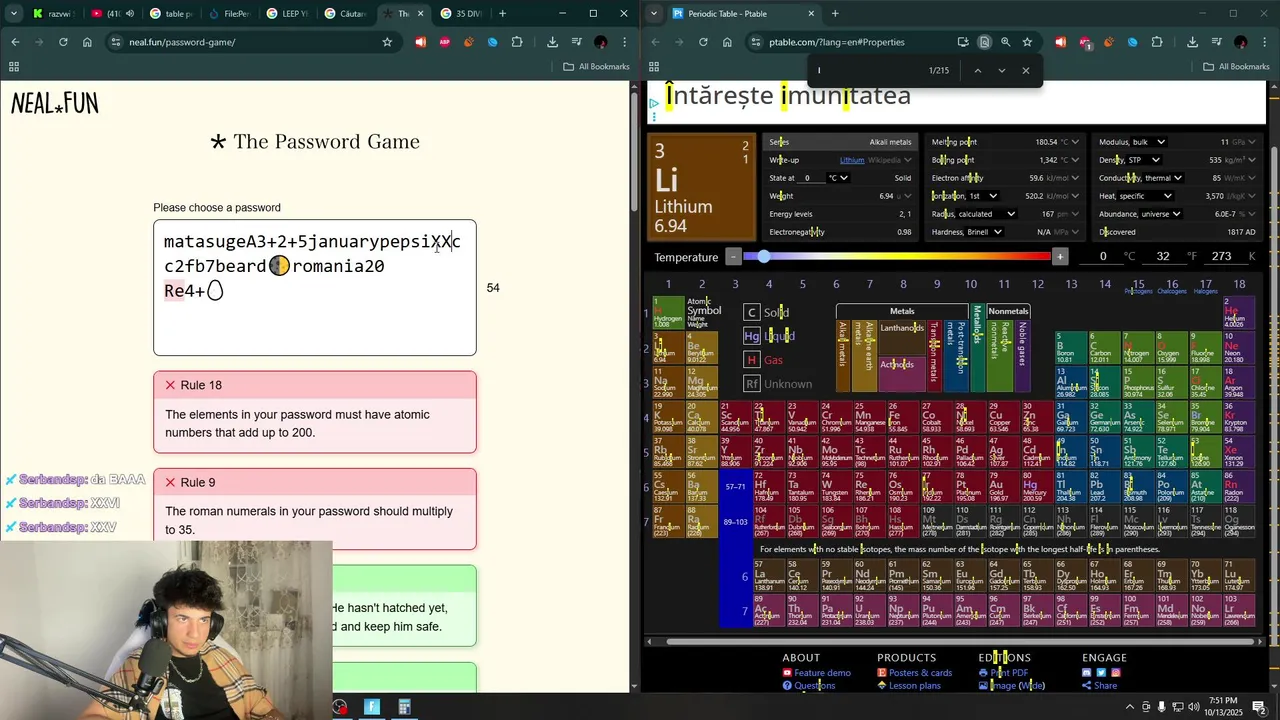The width and height of the screenshot is (1280, 720).
Task: Click the password text box
Action: [315, 288]
